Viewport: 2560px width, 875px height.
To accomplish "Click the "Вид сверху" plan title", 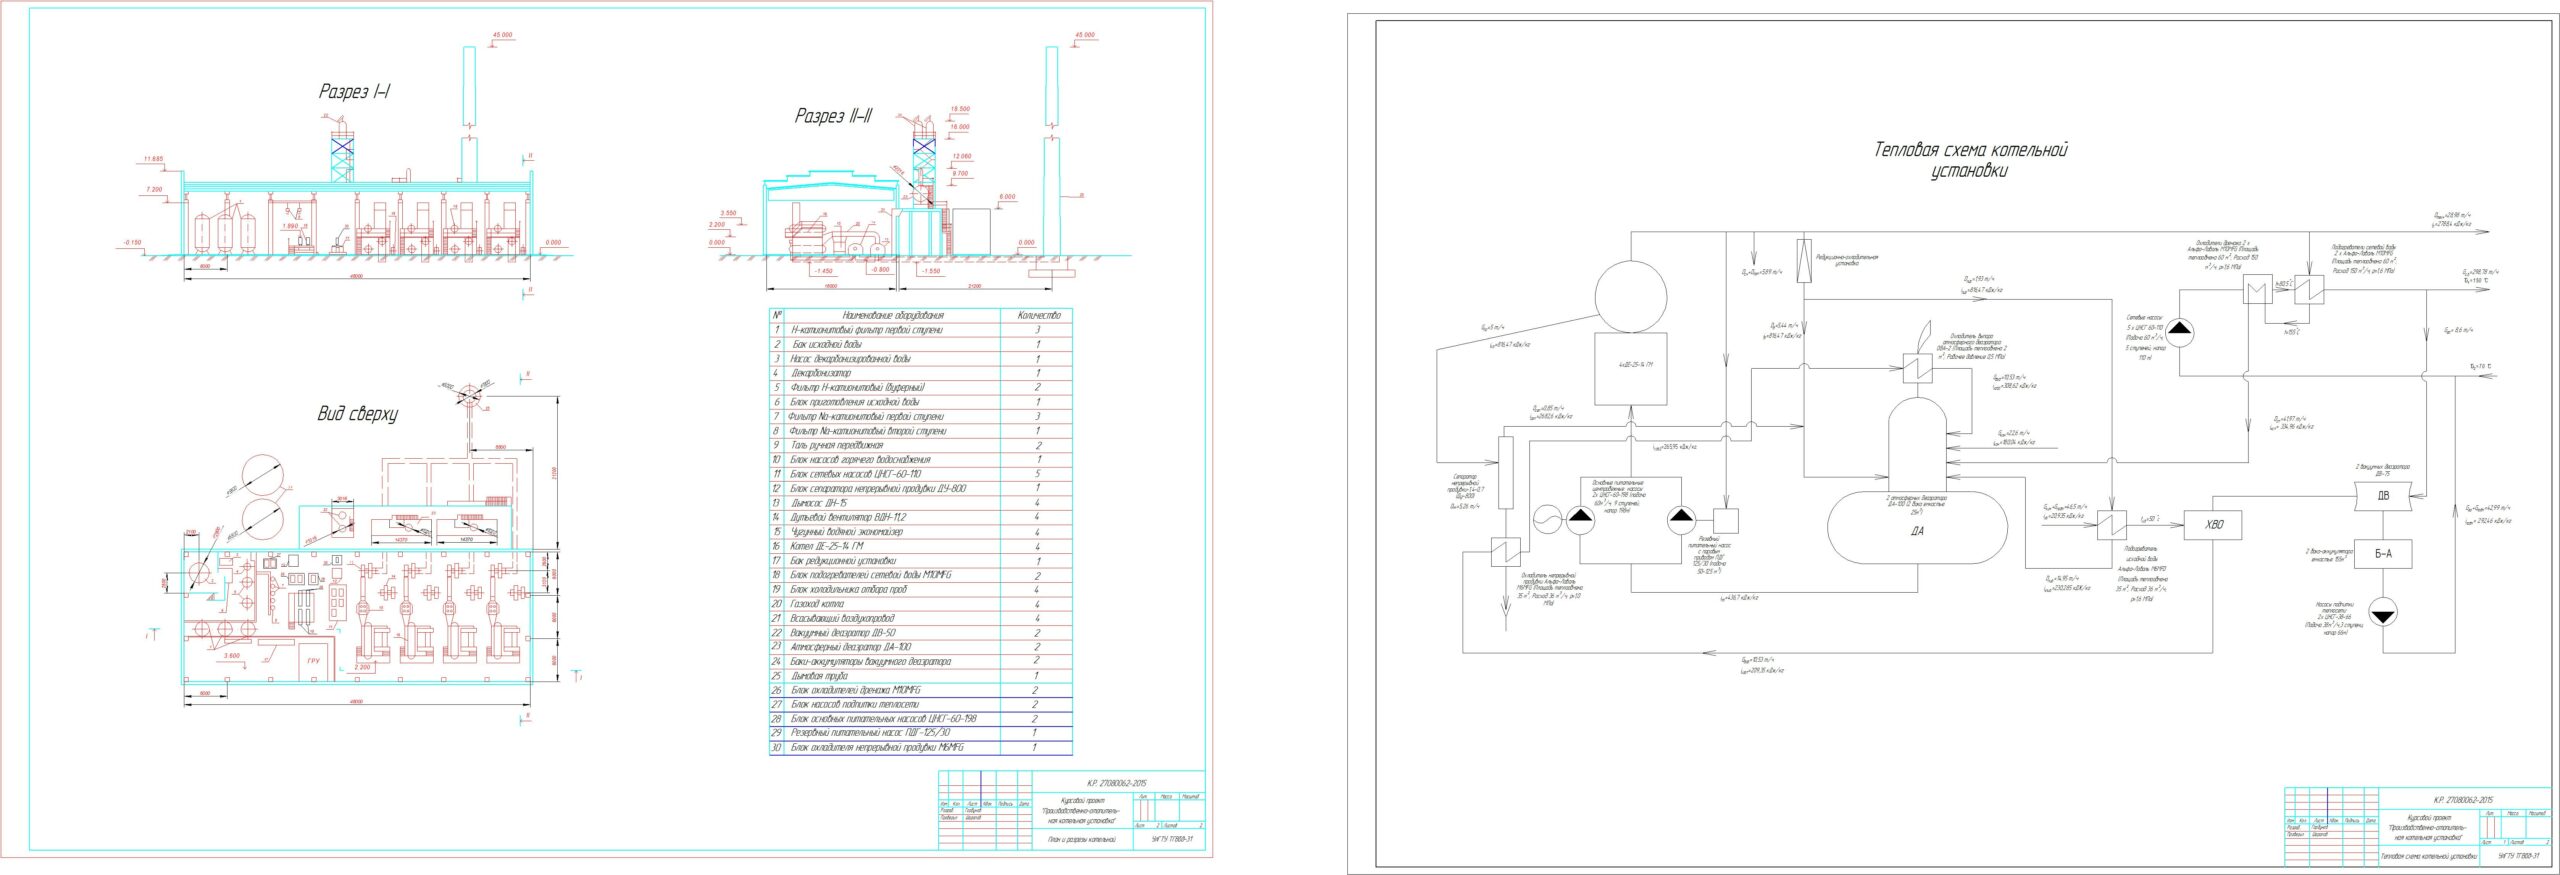I will (357, 414).
